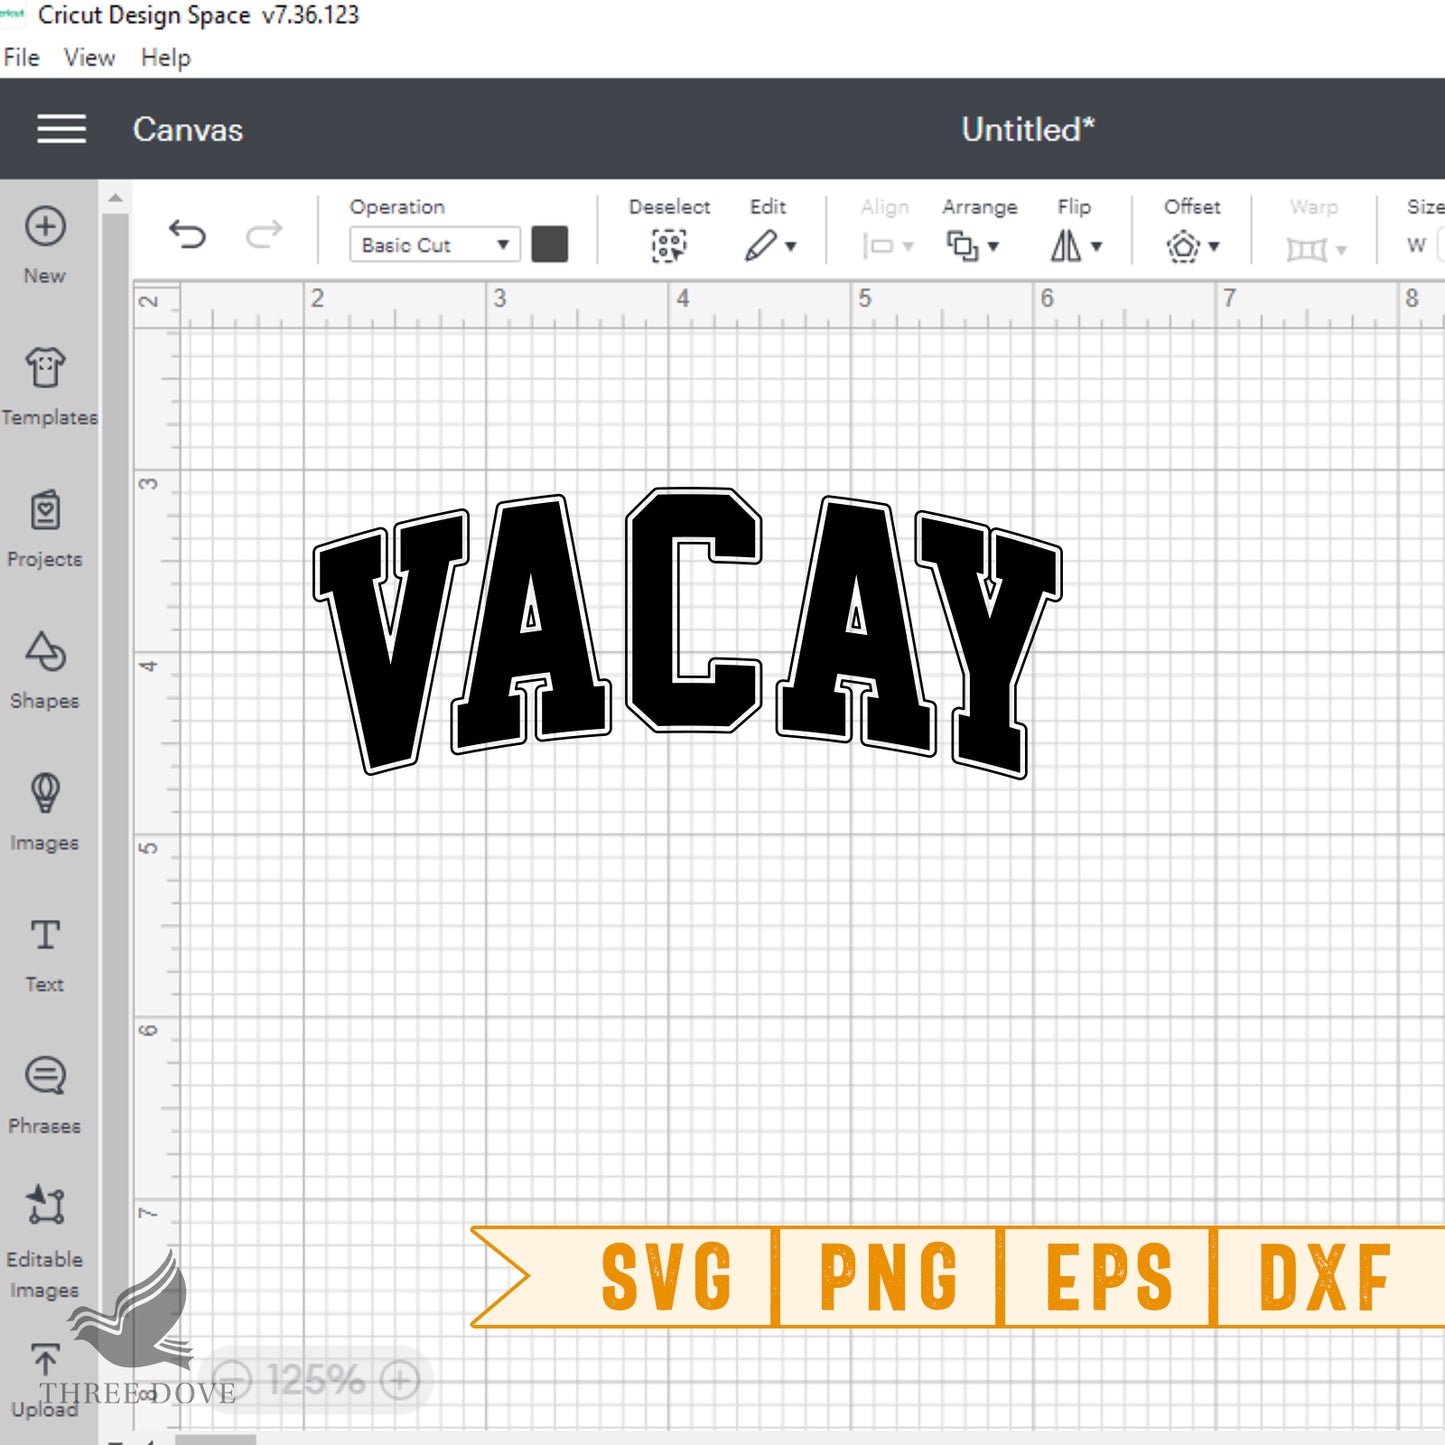This screenshot has height=1445, width=1445.
Task: Expand the Edit dropdown arrow
Action: coord(791,246)
